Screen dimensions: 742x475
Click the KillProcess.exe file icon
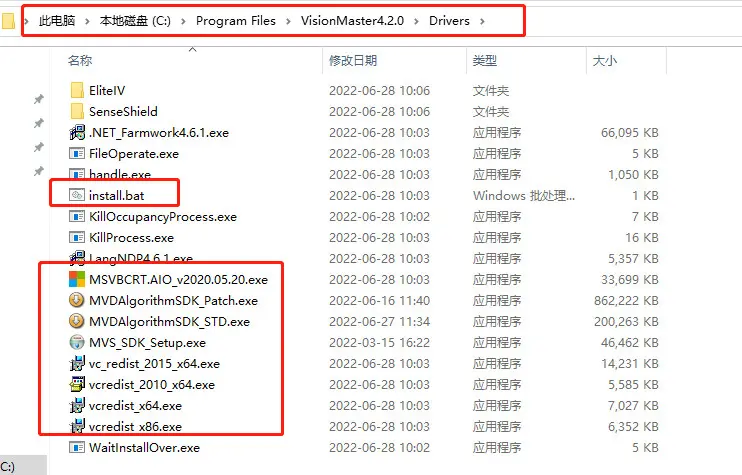point(77,238)
